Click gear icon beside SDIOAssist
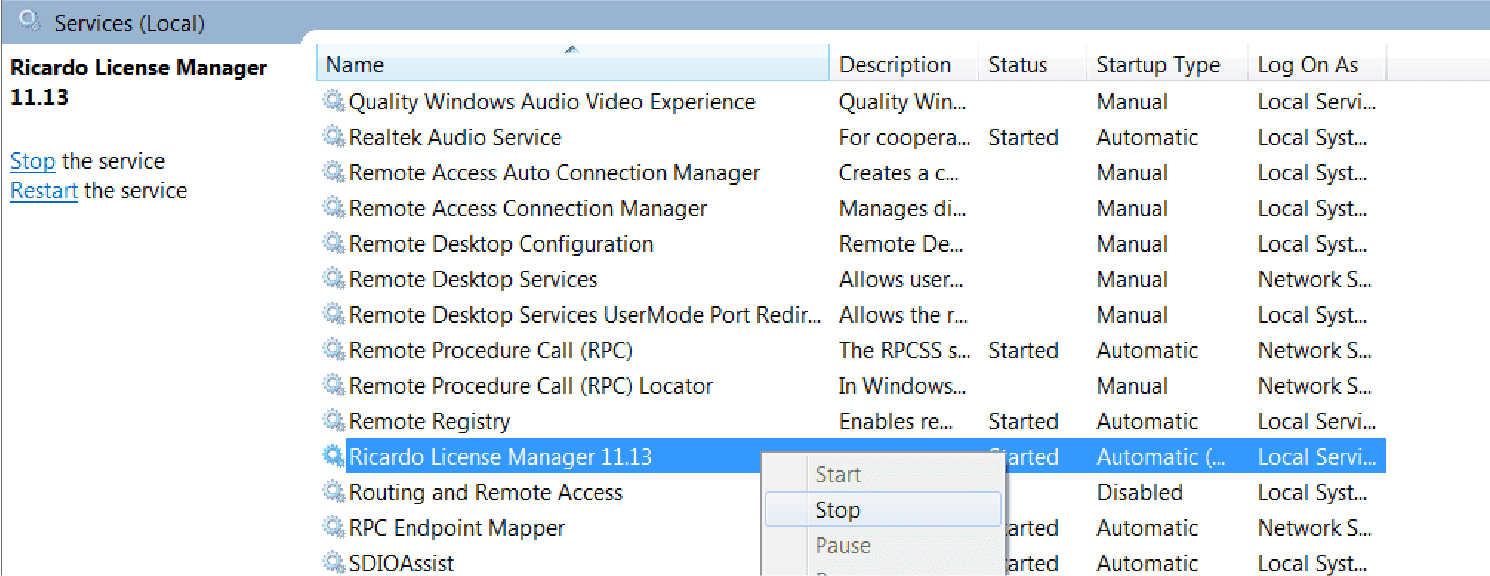Screen dimensions: 1490x576 pyautogui.click(x=333, y=563)
